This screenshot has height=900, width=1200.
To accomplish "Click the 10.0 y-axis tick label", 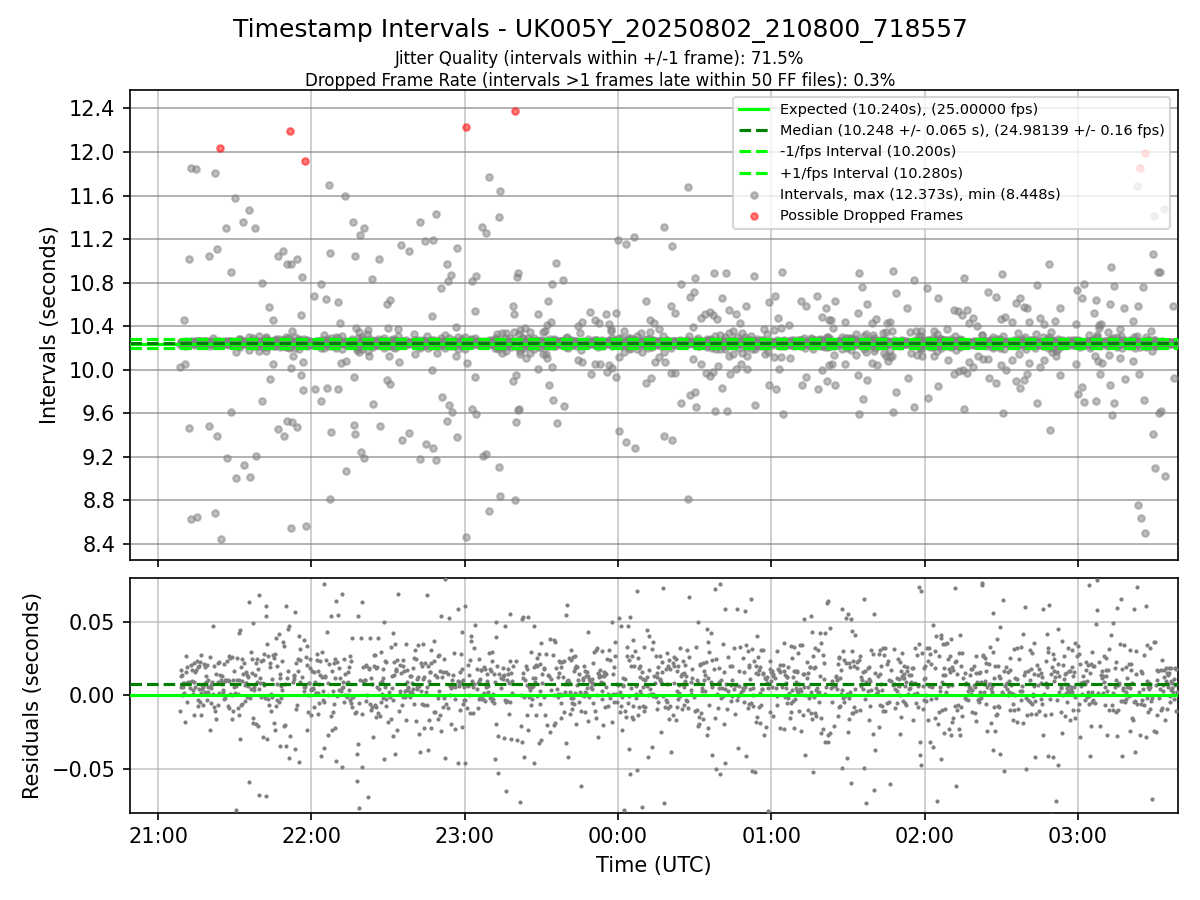I will point(93,370).
